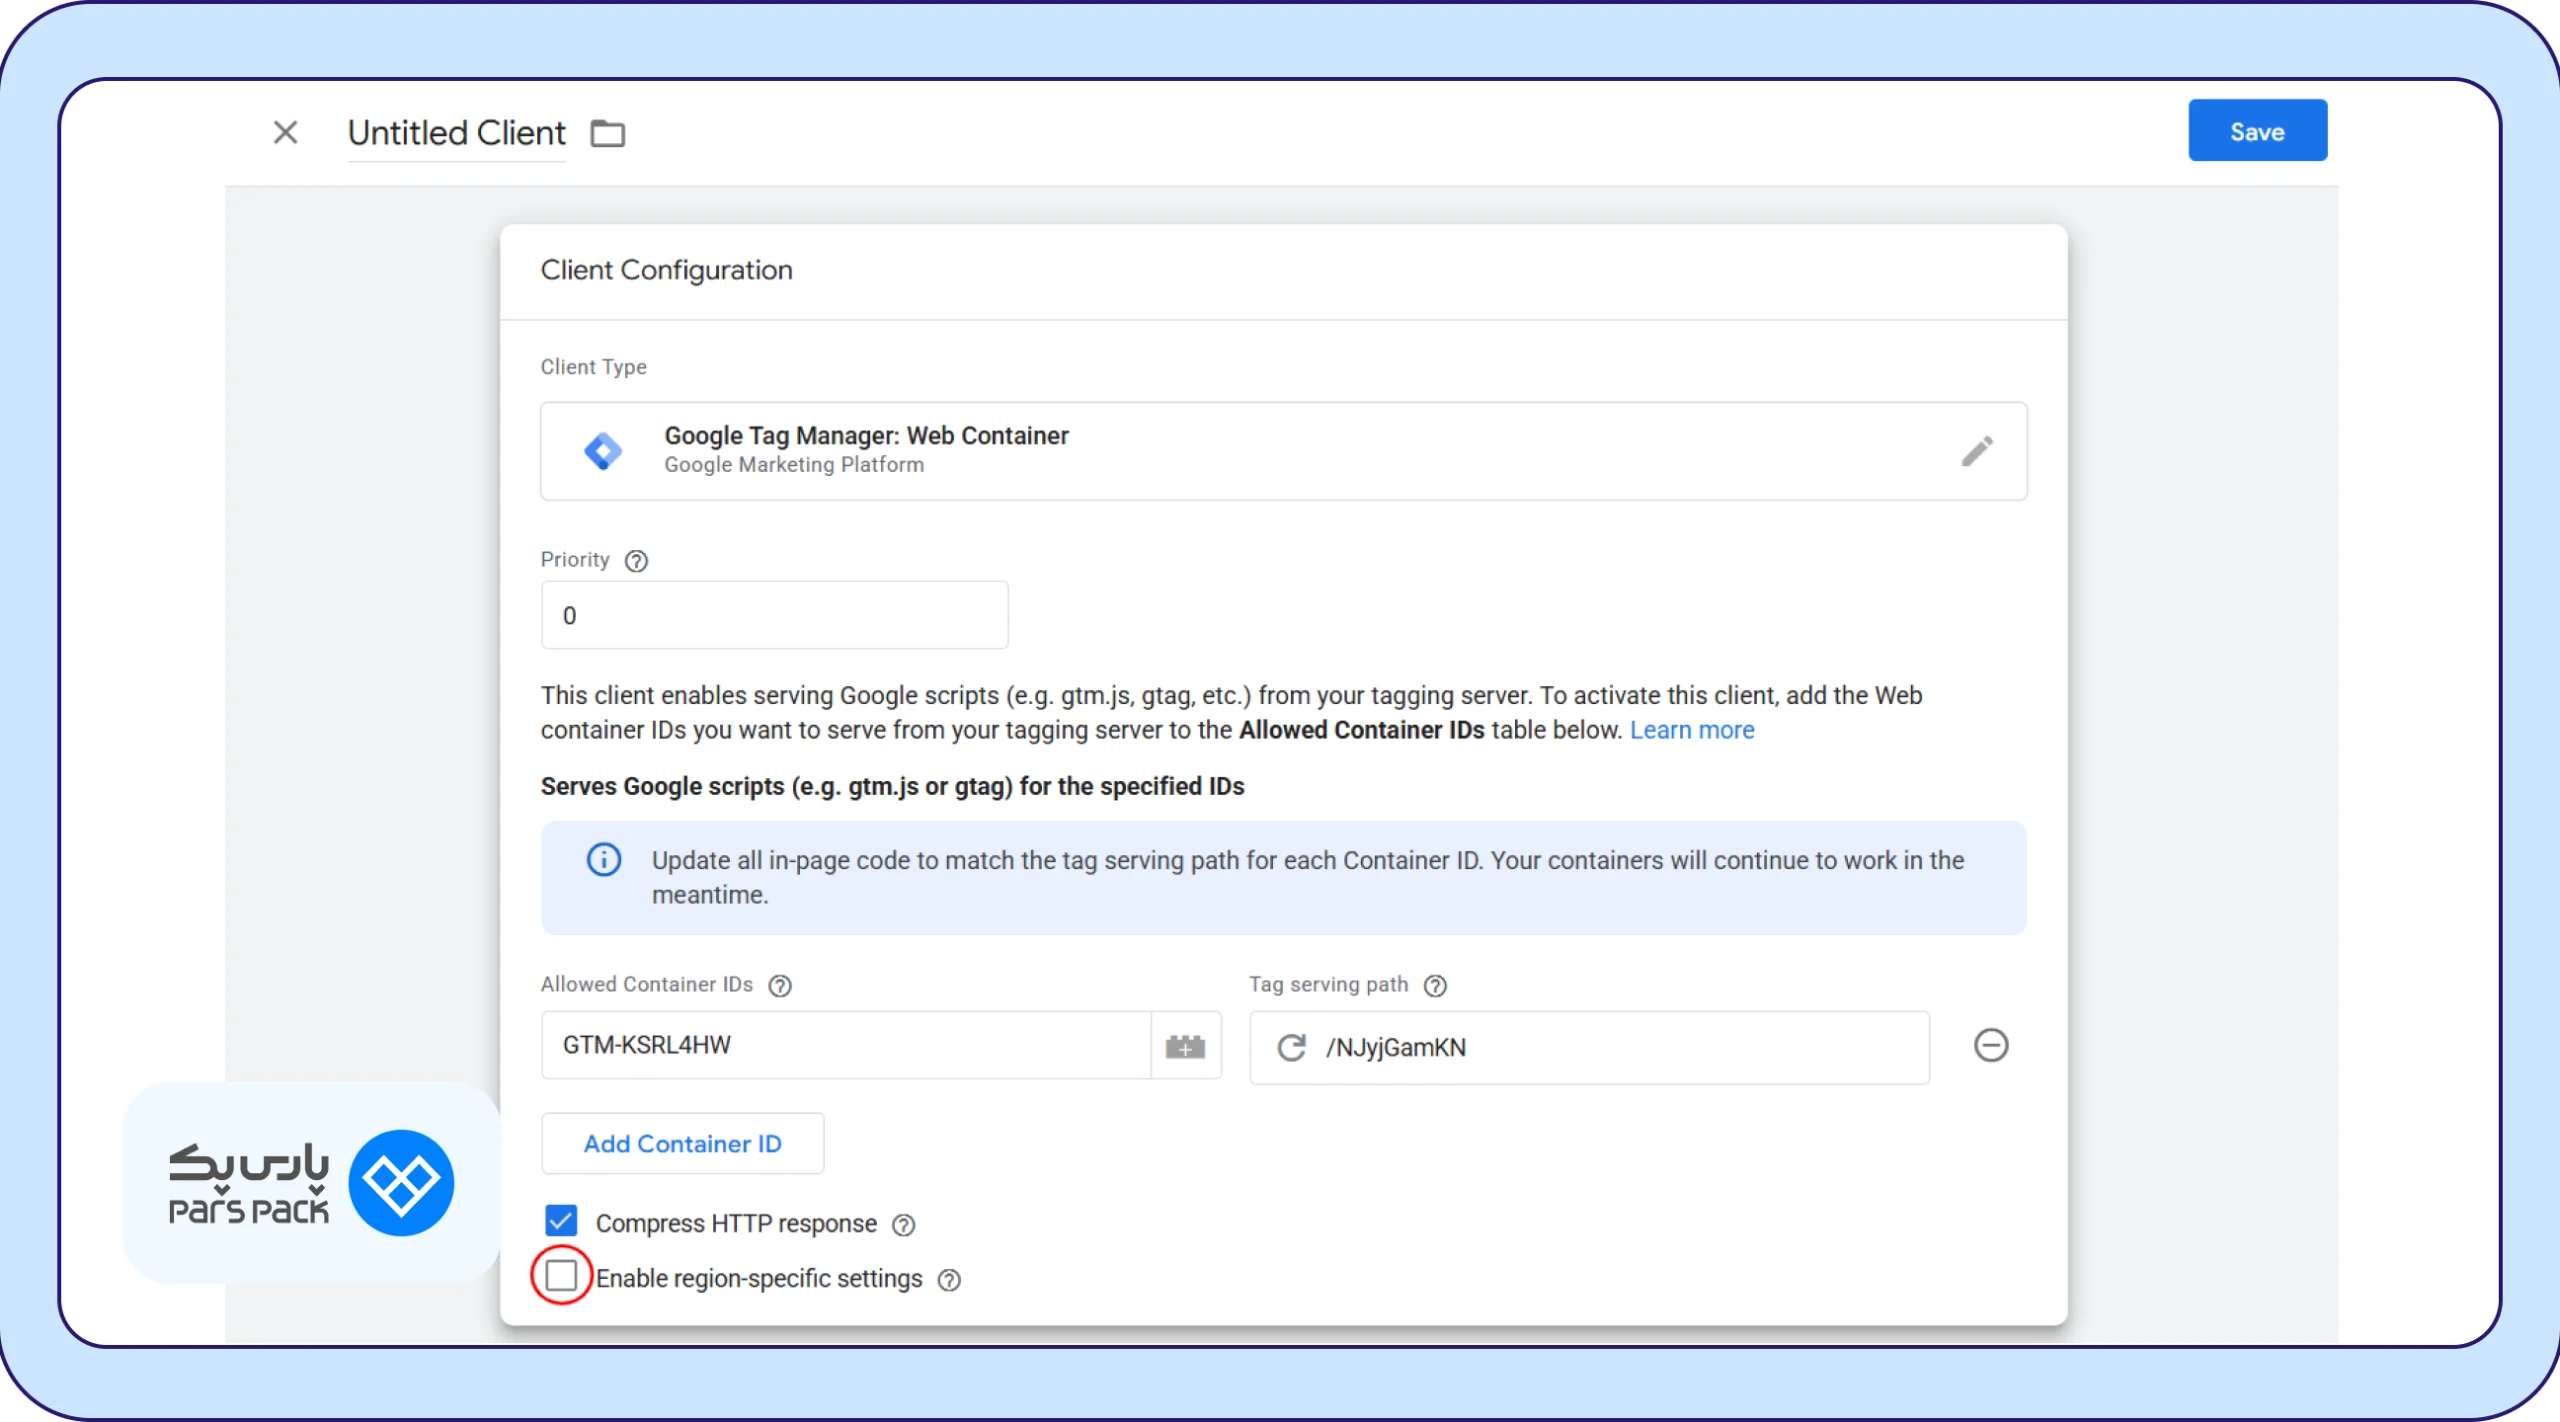Focus the /NJyjGamKN serving path field
The image size is (2560, 1422).
[x=1589, y=1047]
